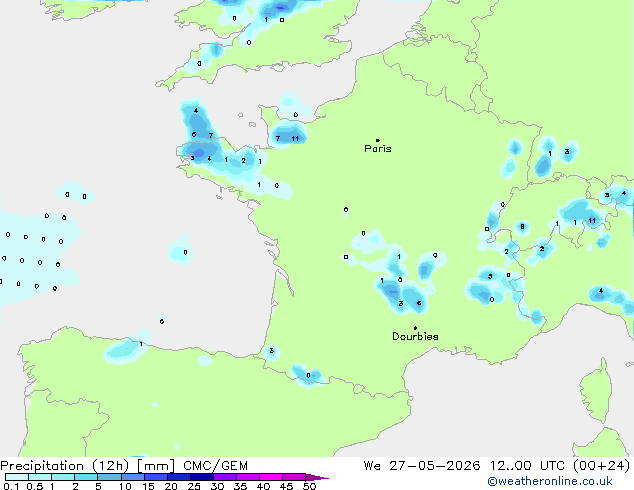634x490 pixels.
Task: Click the weatheronline.co.uk copyright link
Action: click(550, 481)
